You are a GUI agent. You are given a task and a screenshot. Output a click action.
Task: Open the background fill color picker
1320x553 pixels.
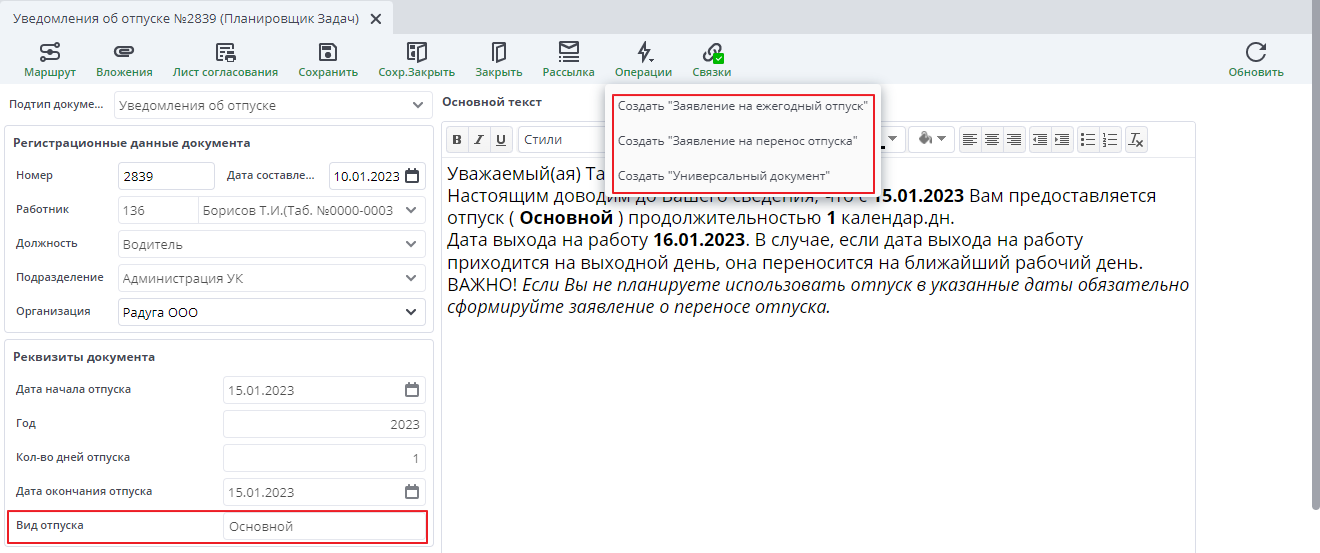pyautogui.click(x=930, y=140)
